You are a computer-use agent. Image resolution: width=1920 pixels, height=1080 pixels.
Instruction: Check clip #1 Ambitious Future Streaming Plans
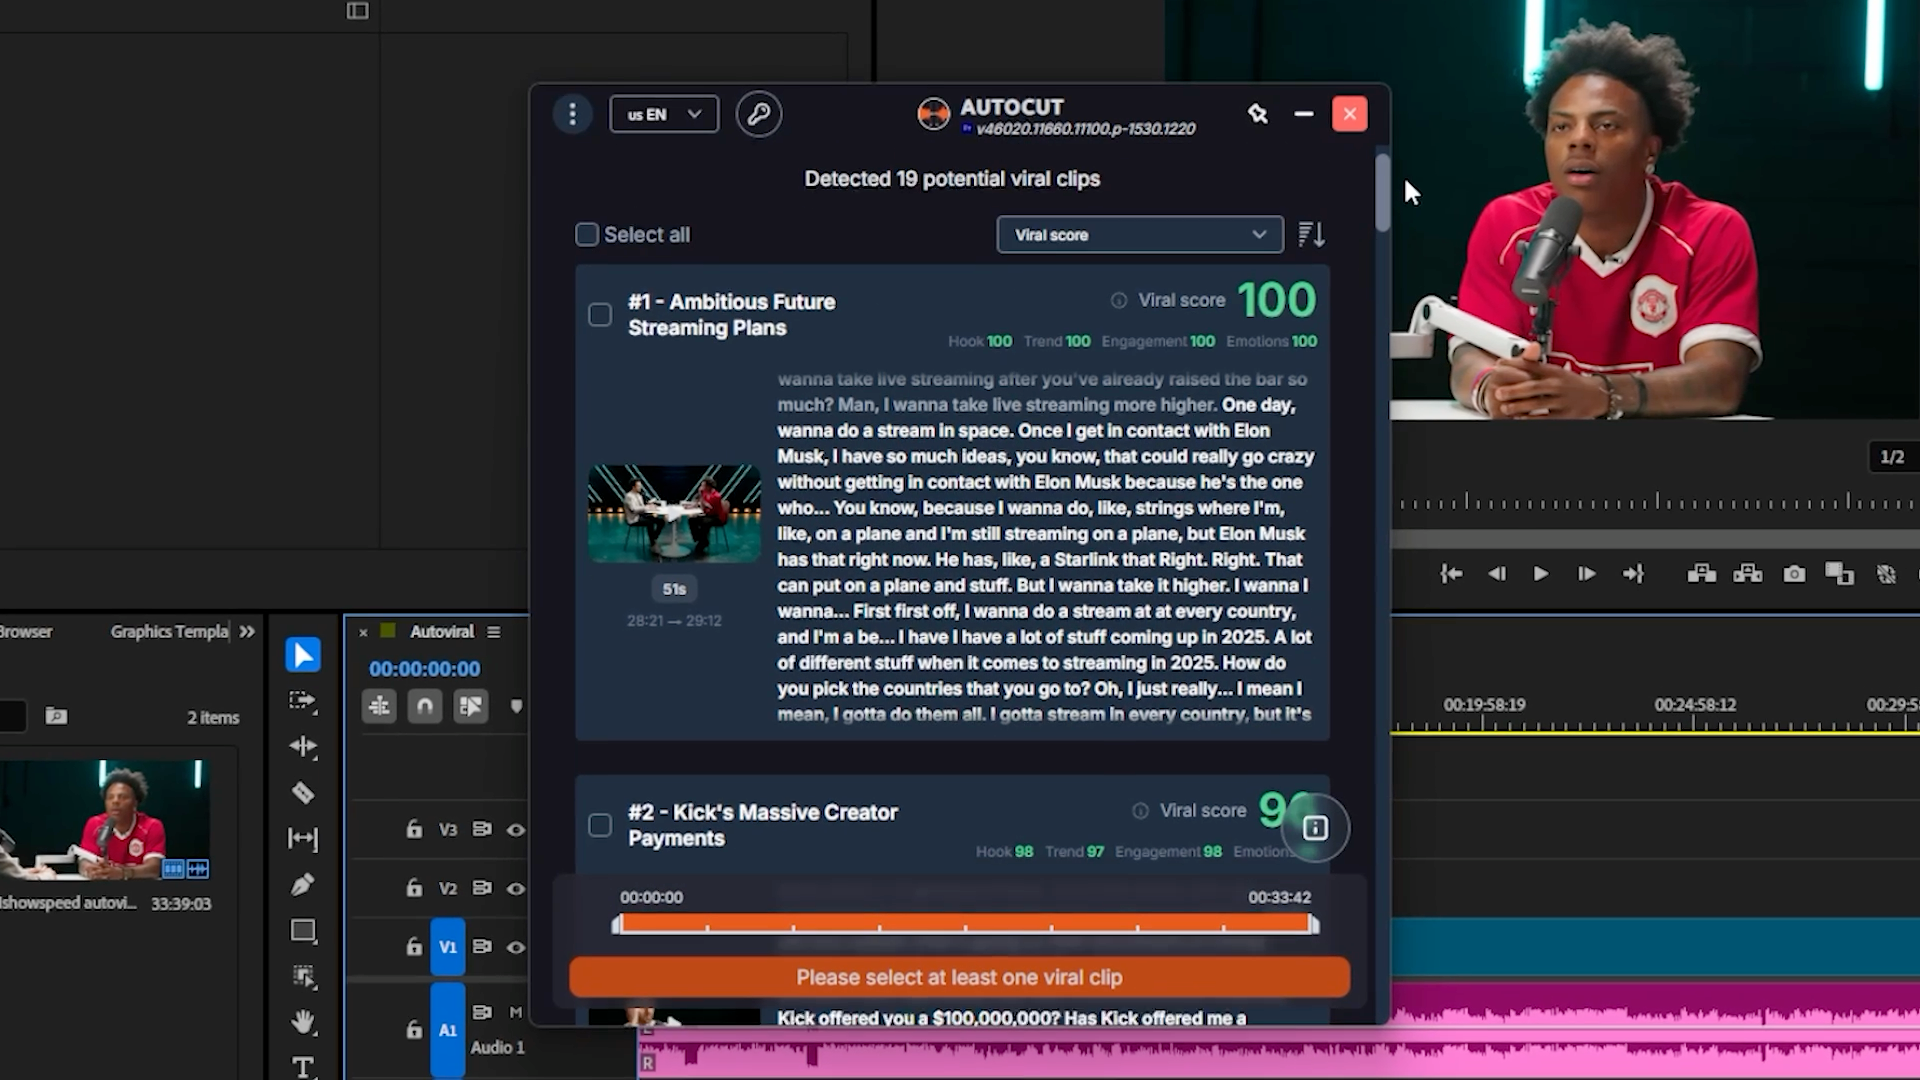click(600, 315)
